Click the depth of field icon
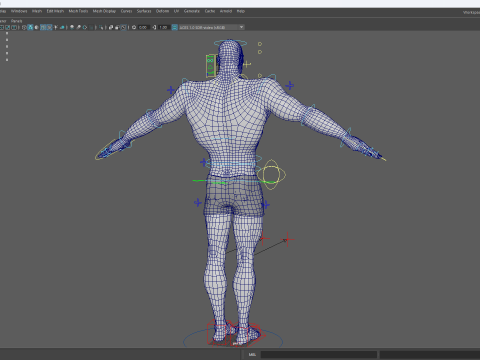The height and width of the screenshot is (360, 480). point(91,27)
